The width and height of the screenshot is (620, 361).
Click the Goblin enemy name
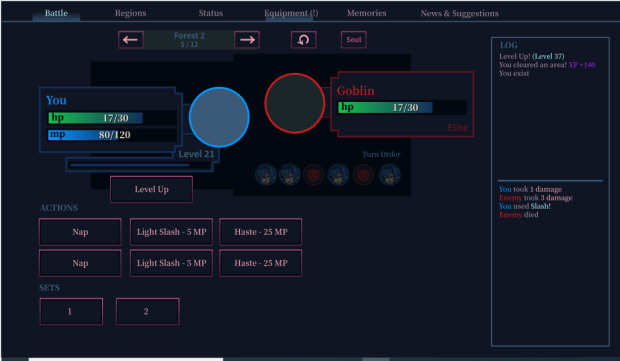(x=355, y=91)
